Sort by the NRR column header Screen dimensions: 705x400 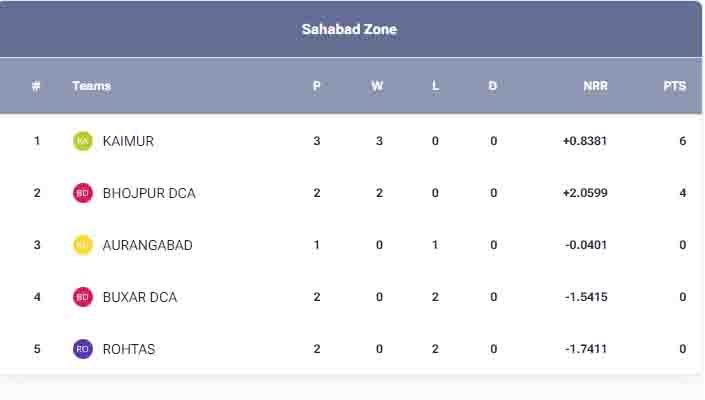(595, 86)
